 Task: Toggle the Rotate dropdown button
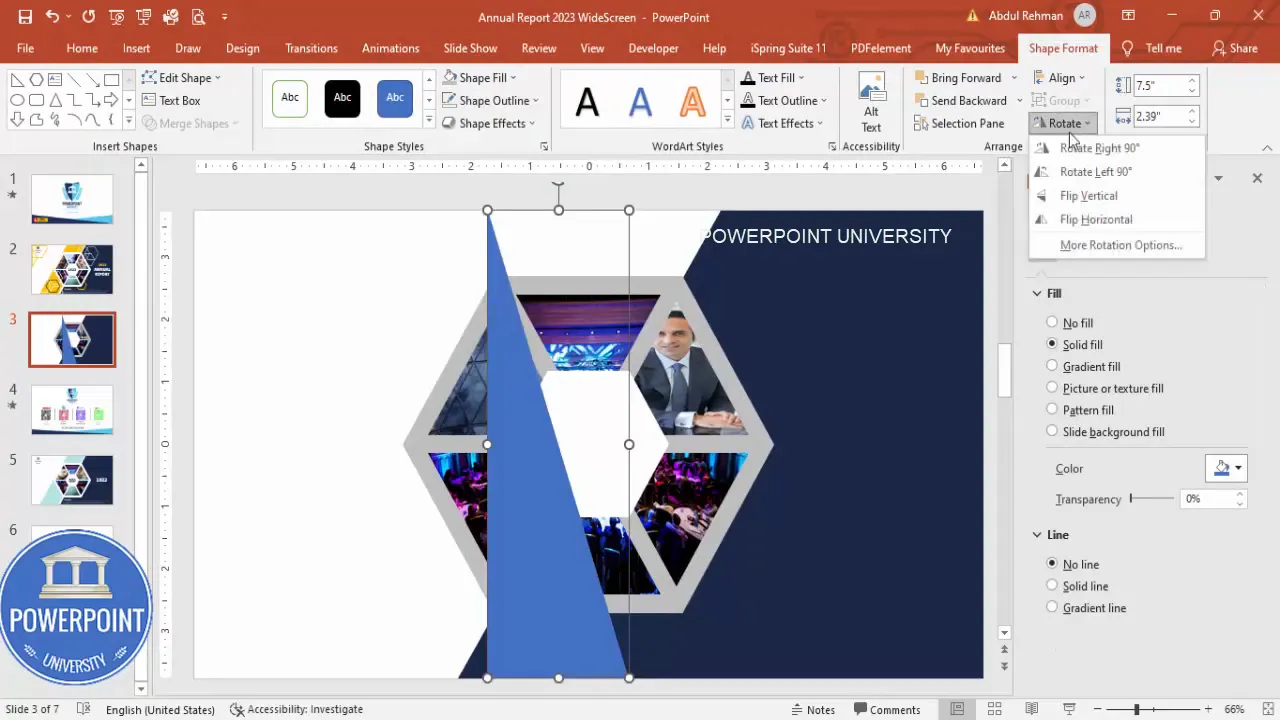pos(1064,123)
